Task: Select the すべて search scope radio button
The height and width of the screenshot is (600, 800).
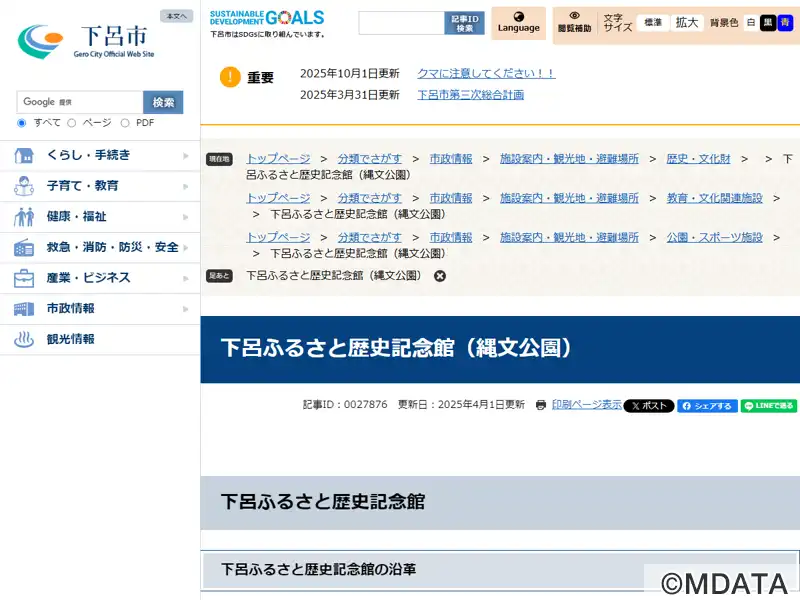Action: [x=21, y=123]
